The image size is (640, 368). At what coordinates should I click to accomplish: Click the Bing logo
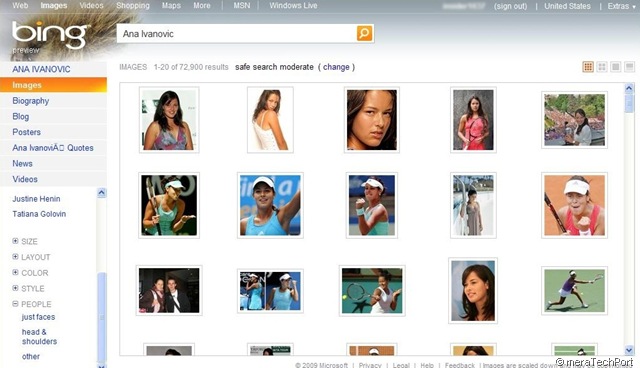pyautogui.click(x=50, y=35)
